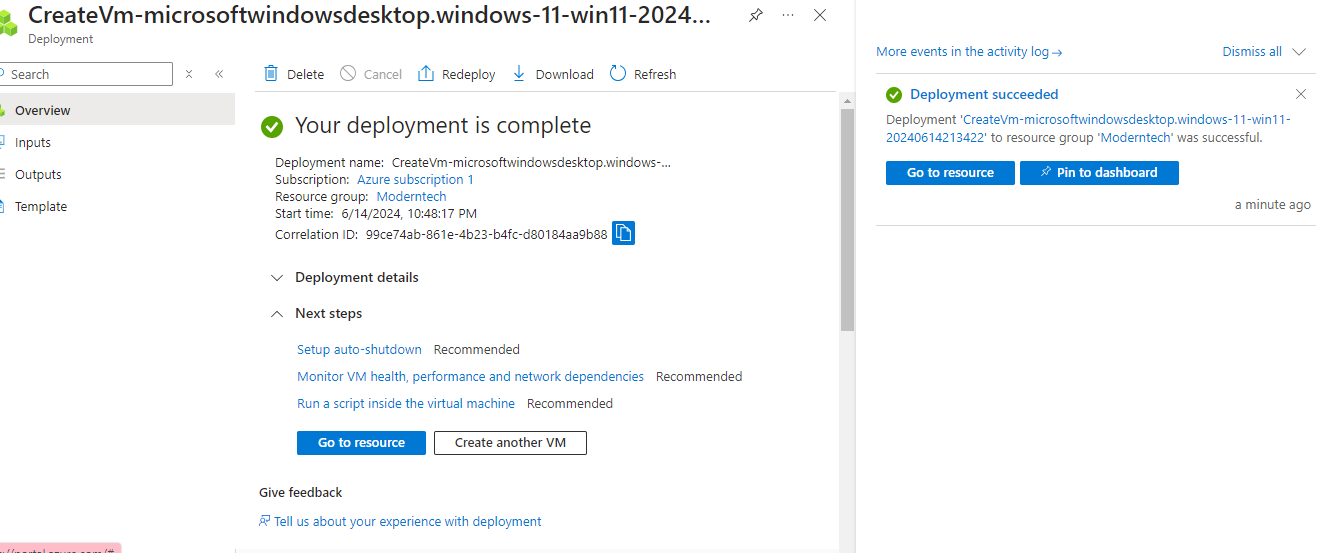Open Monitor VM health, performance link

click(470, 377)
